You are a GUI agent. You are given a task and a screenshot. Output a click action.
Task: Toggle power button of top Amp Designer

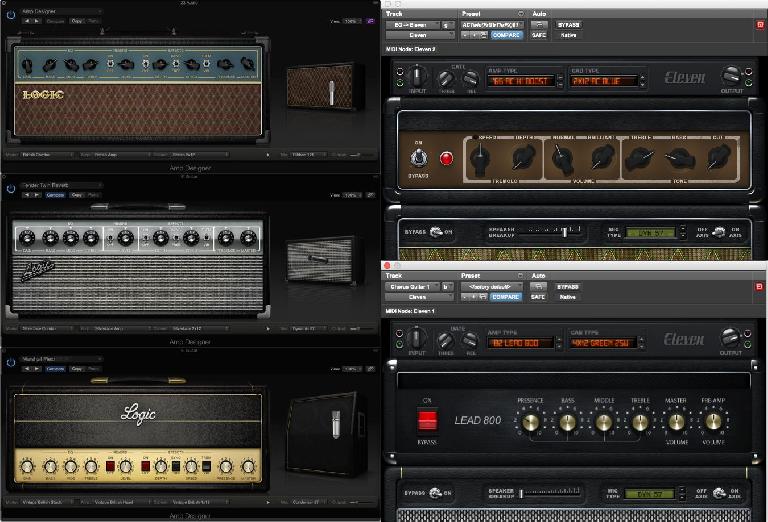coord(11,15)
